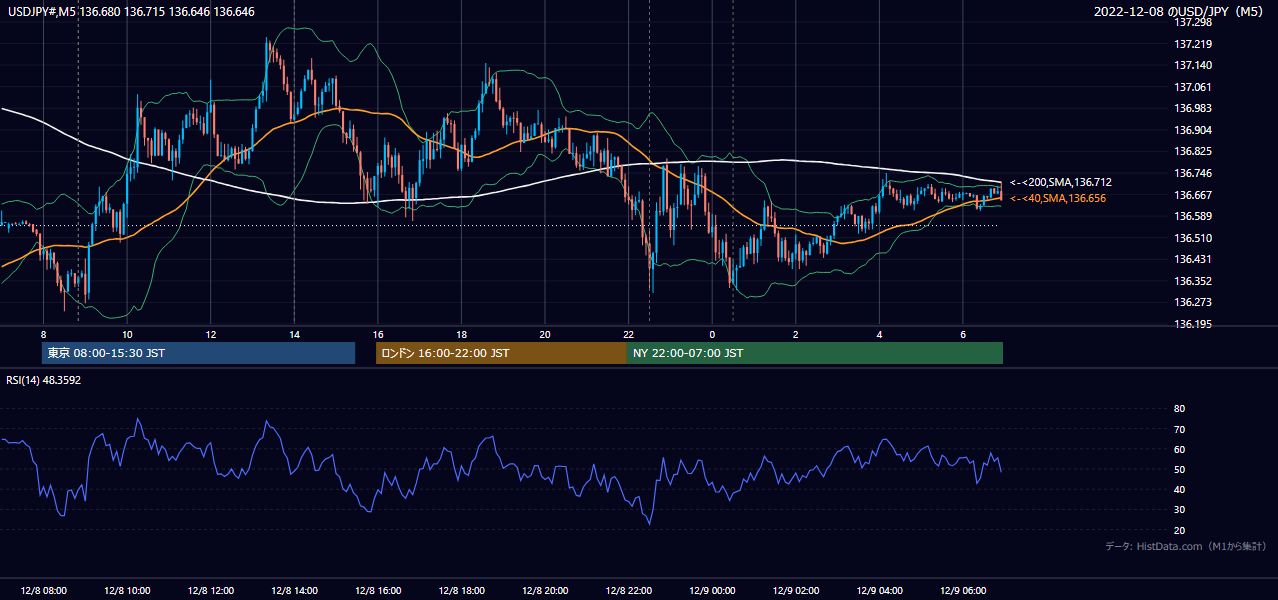The width and height of the screenshot is (1278, 600).
Task: Click RSI scale value 60
Action: point(1179,449)
